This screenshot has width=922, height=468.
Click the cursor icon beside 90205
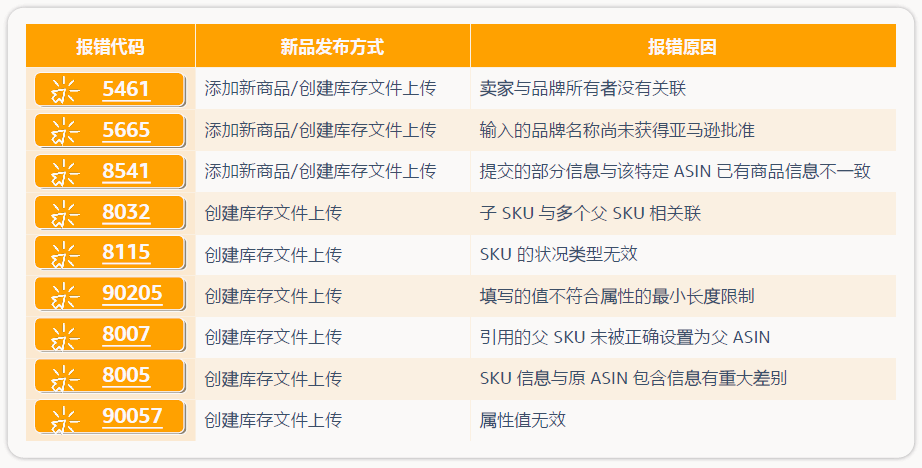64,296
